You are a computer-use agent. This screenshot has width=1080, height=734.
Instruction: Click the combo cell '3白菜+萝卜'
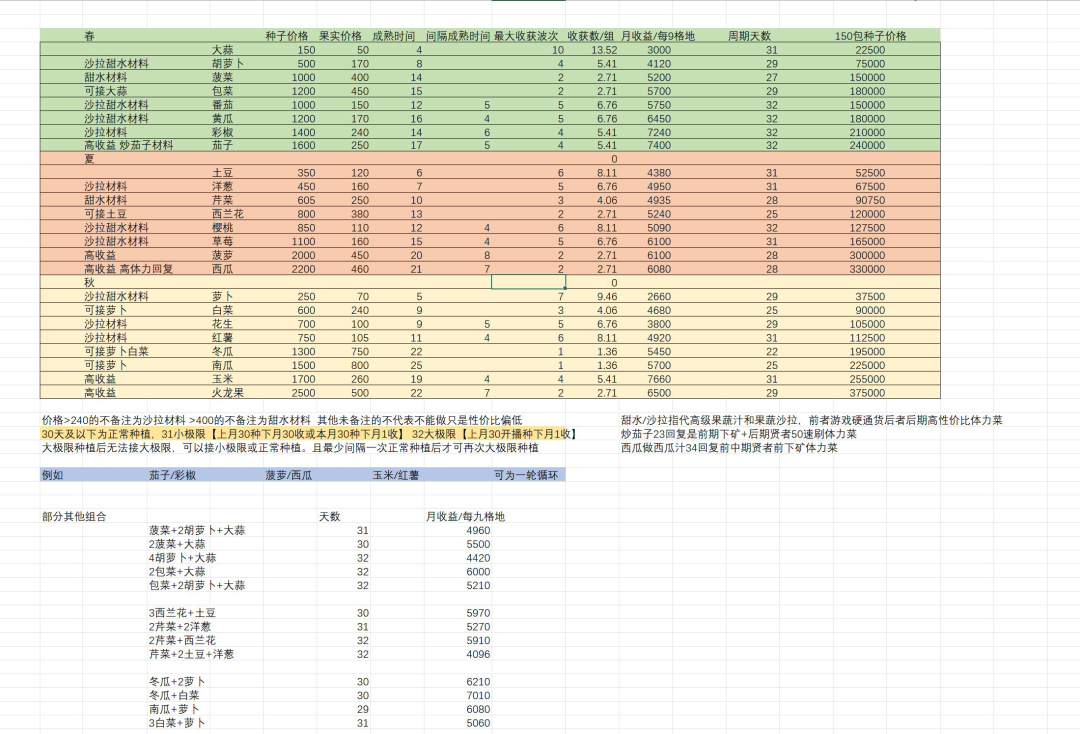(177, 723)
